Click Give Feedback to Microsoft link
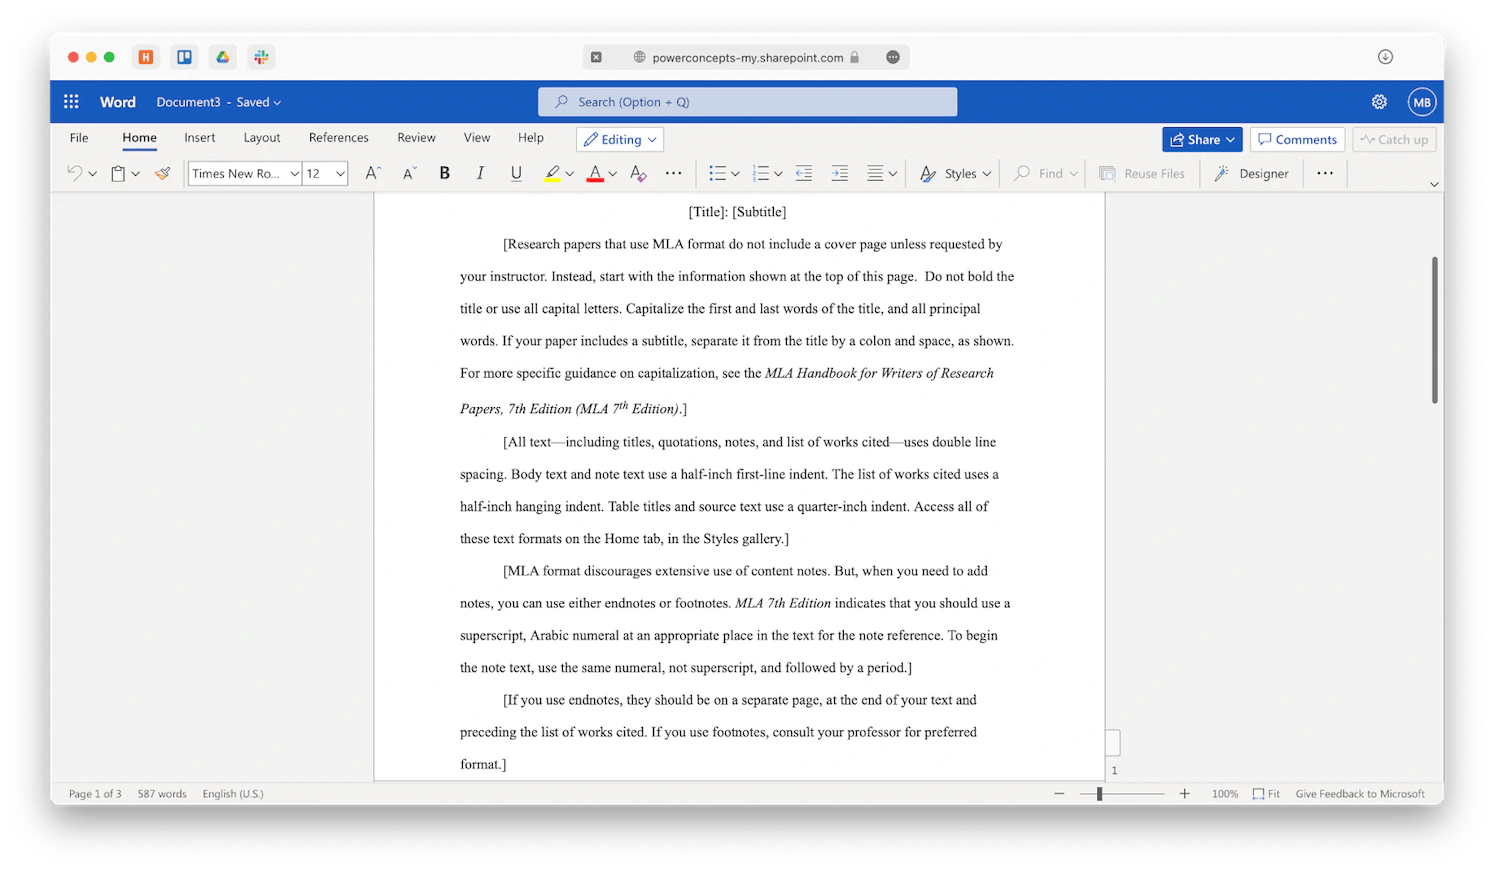This screenshot has height=871, width=1494. click(1359, 794)
